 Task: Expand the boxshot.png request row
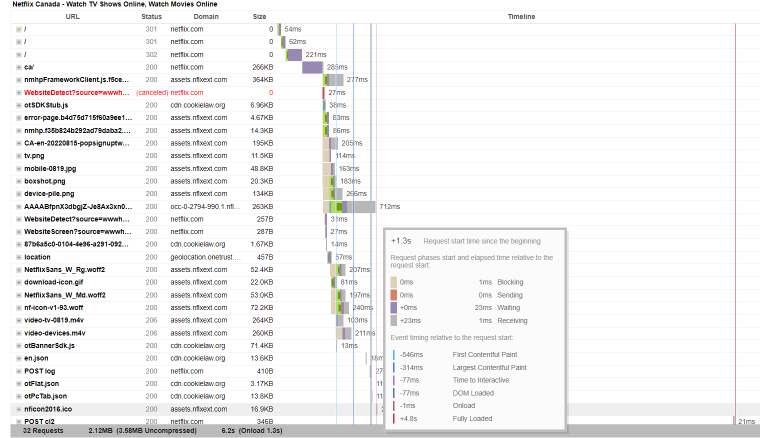pos(18,181)
